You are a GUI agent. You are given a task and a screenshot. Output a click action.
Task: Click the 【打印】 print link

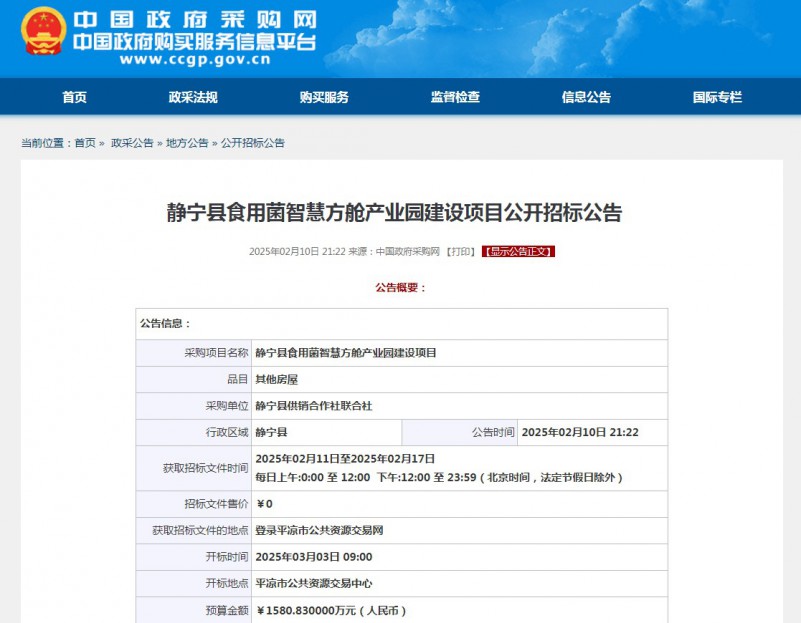click(460, 251)
